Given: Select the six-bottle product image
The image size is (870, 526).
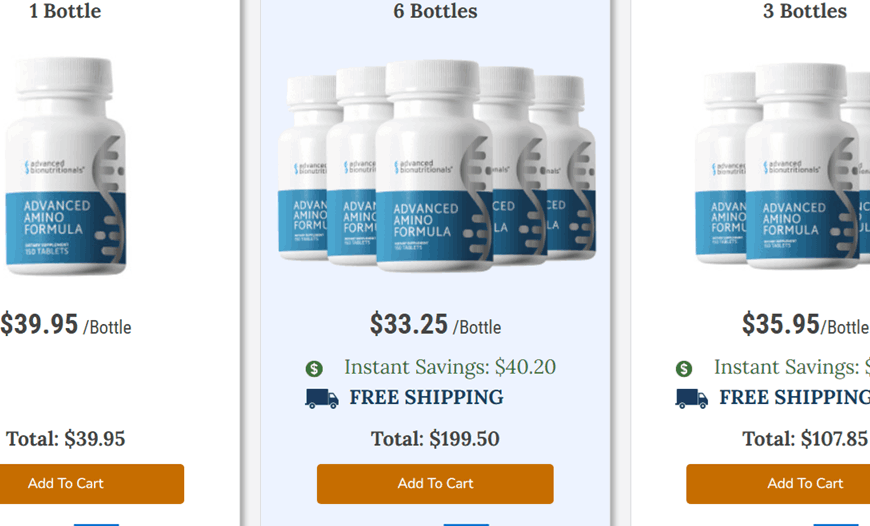Looking at the screenshot, I should pos(436,166).
